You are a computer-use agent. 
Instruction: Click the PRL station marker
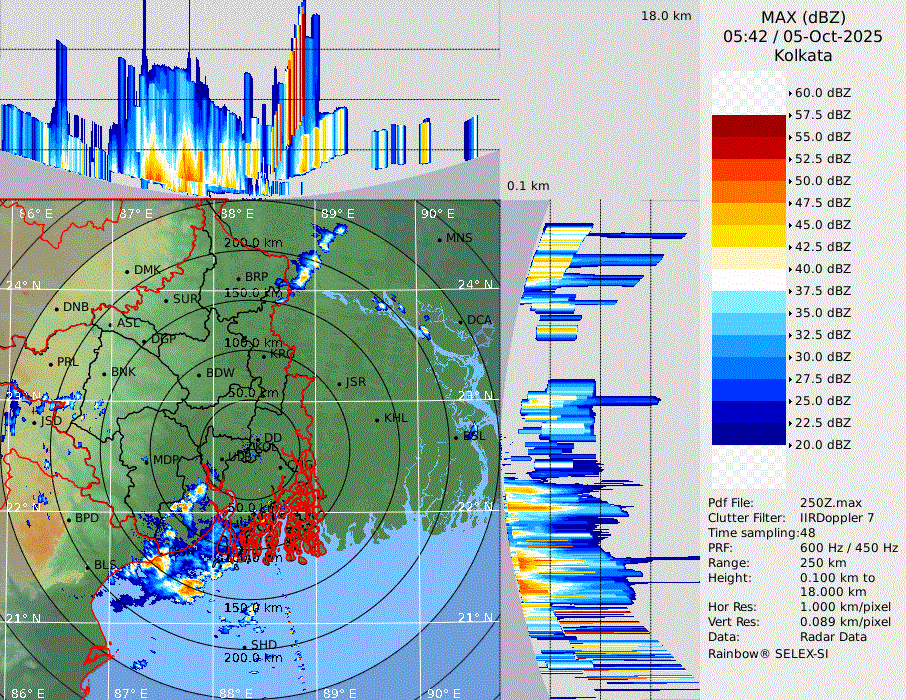point(52,362)
